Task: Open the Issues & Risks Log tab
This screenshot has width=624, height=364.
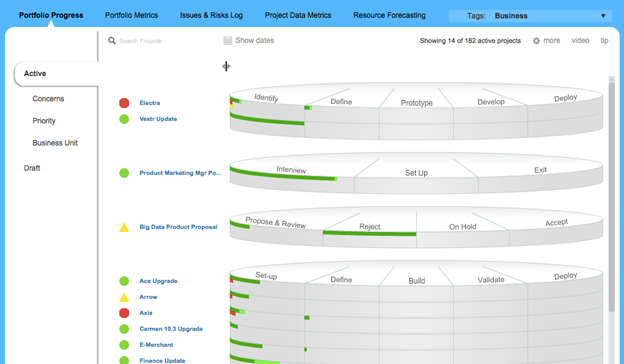Action: [x=211, y=15]
